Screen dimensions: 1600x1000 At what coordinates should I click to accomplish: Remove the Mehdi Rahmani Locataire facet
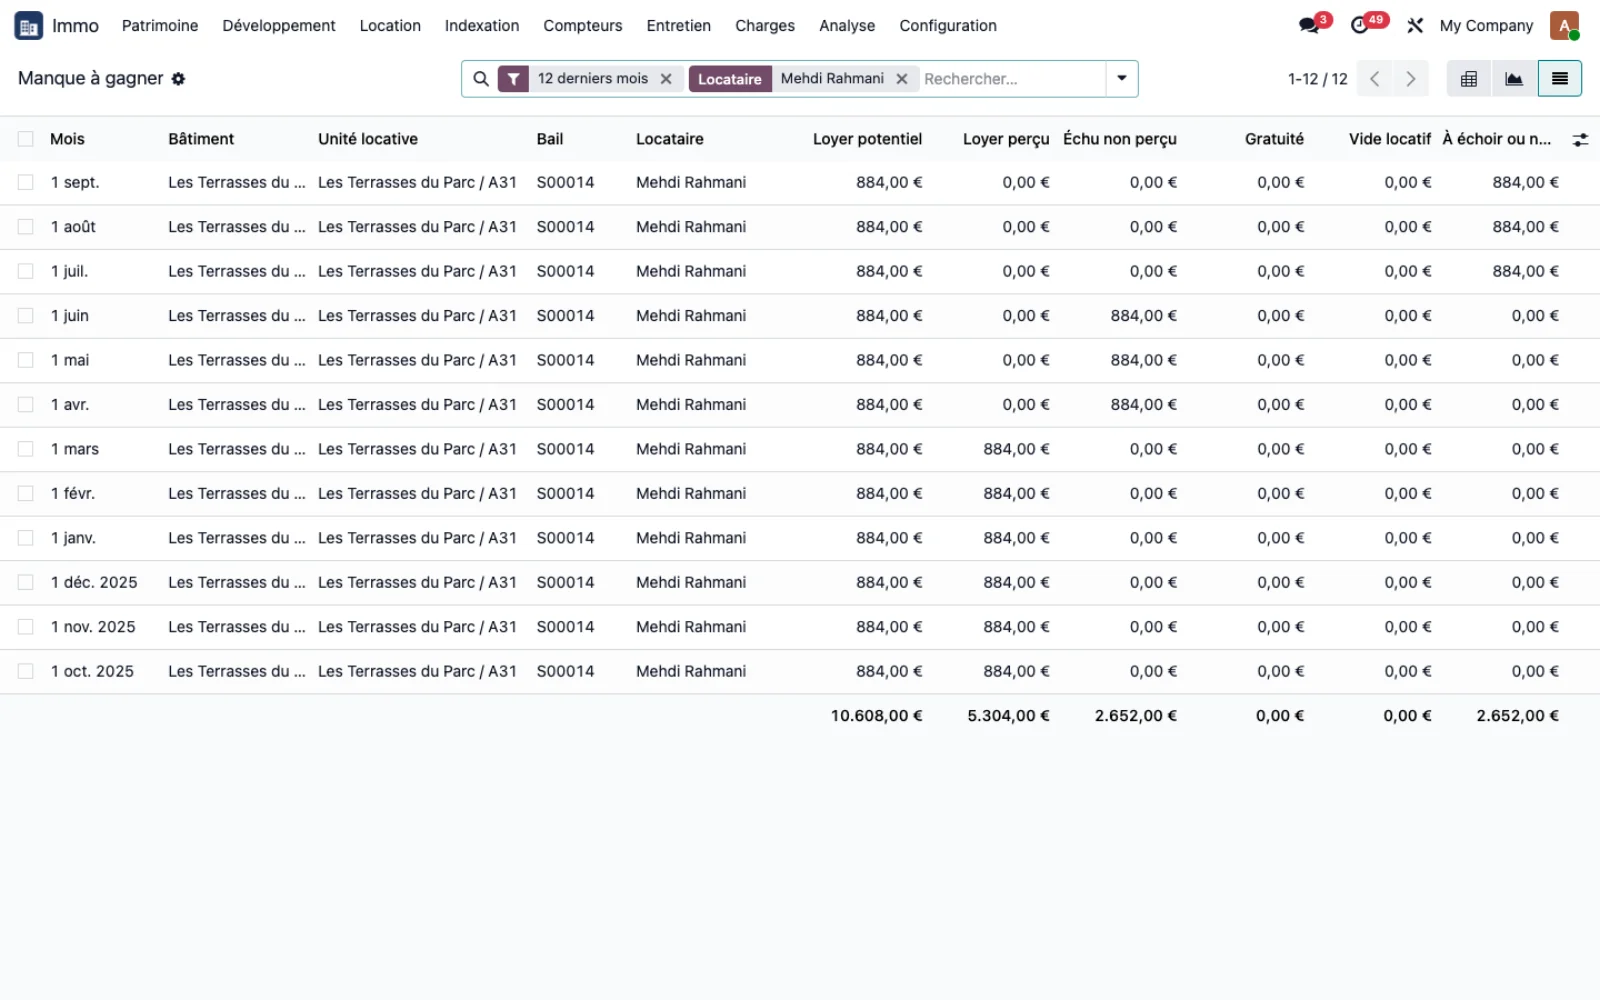(x=901, y=79)
